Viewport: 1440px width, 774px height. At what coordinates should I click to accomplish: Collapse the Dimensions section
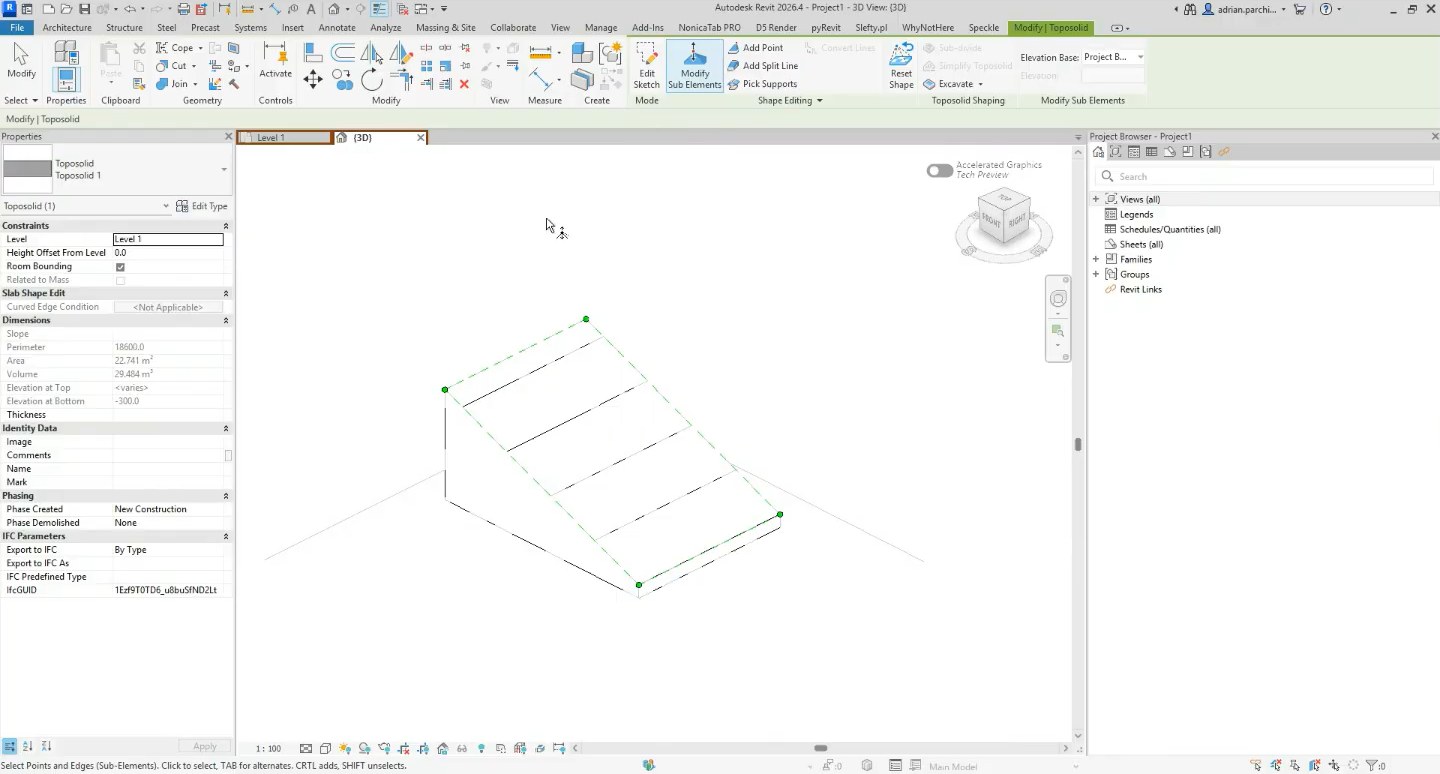225,320
